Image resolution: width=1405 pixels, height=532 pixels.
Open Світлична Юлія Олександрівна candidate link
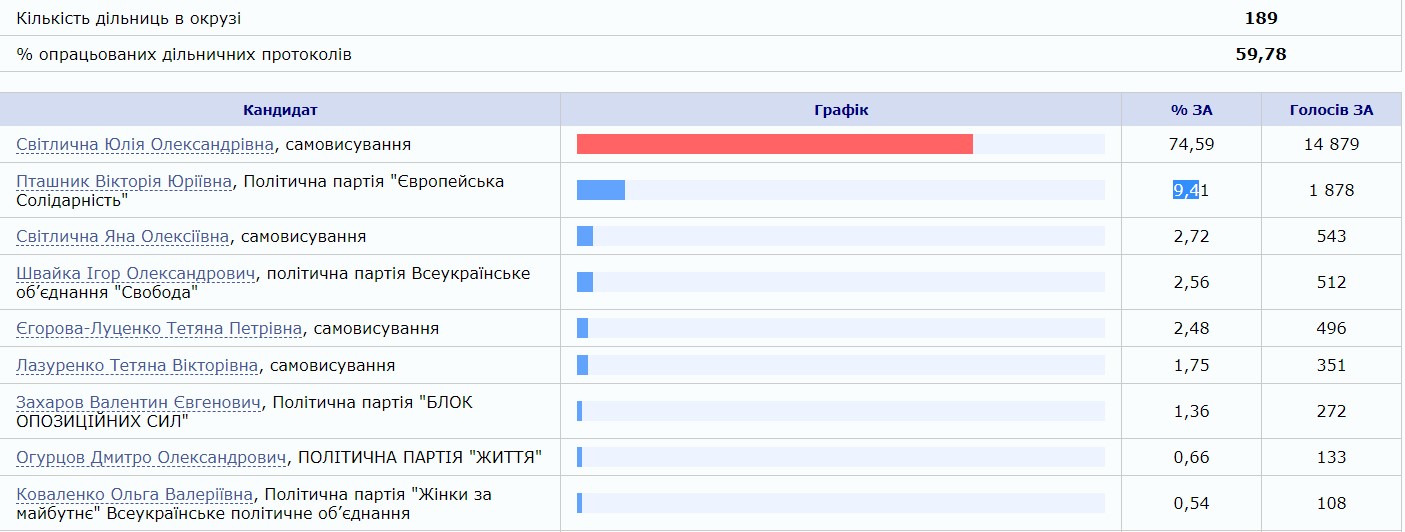pyautogui.click(x=145, y=145)
